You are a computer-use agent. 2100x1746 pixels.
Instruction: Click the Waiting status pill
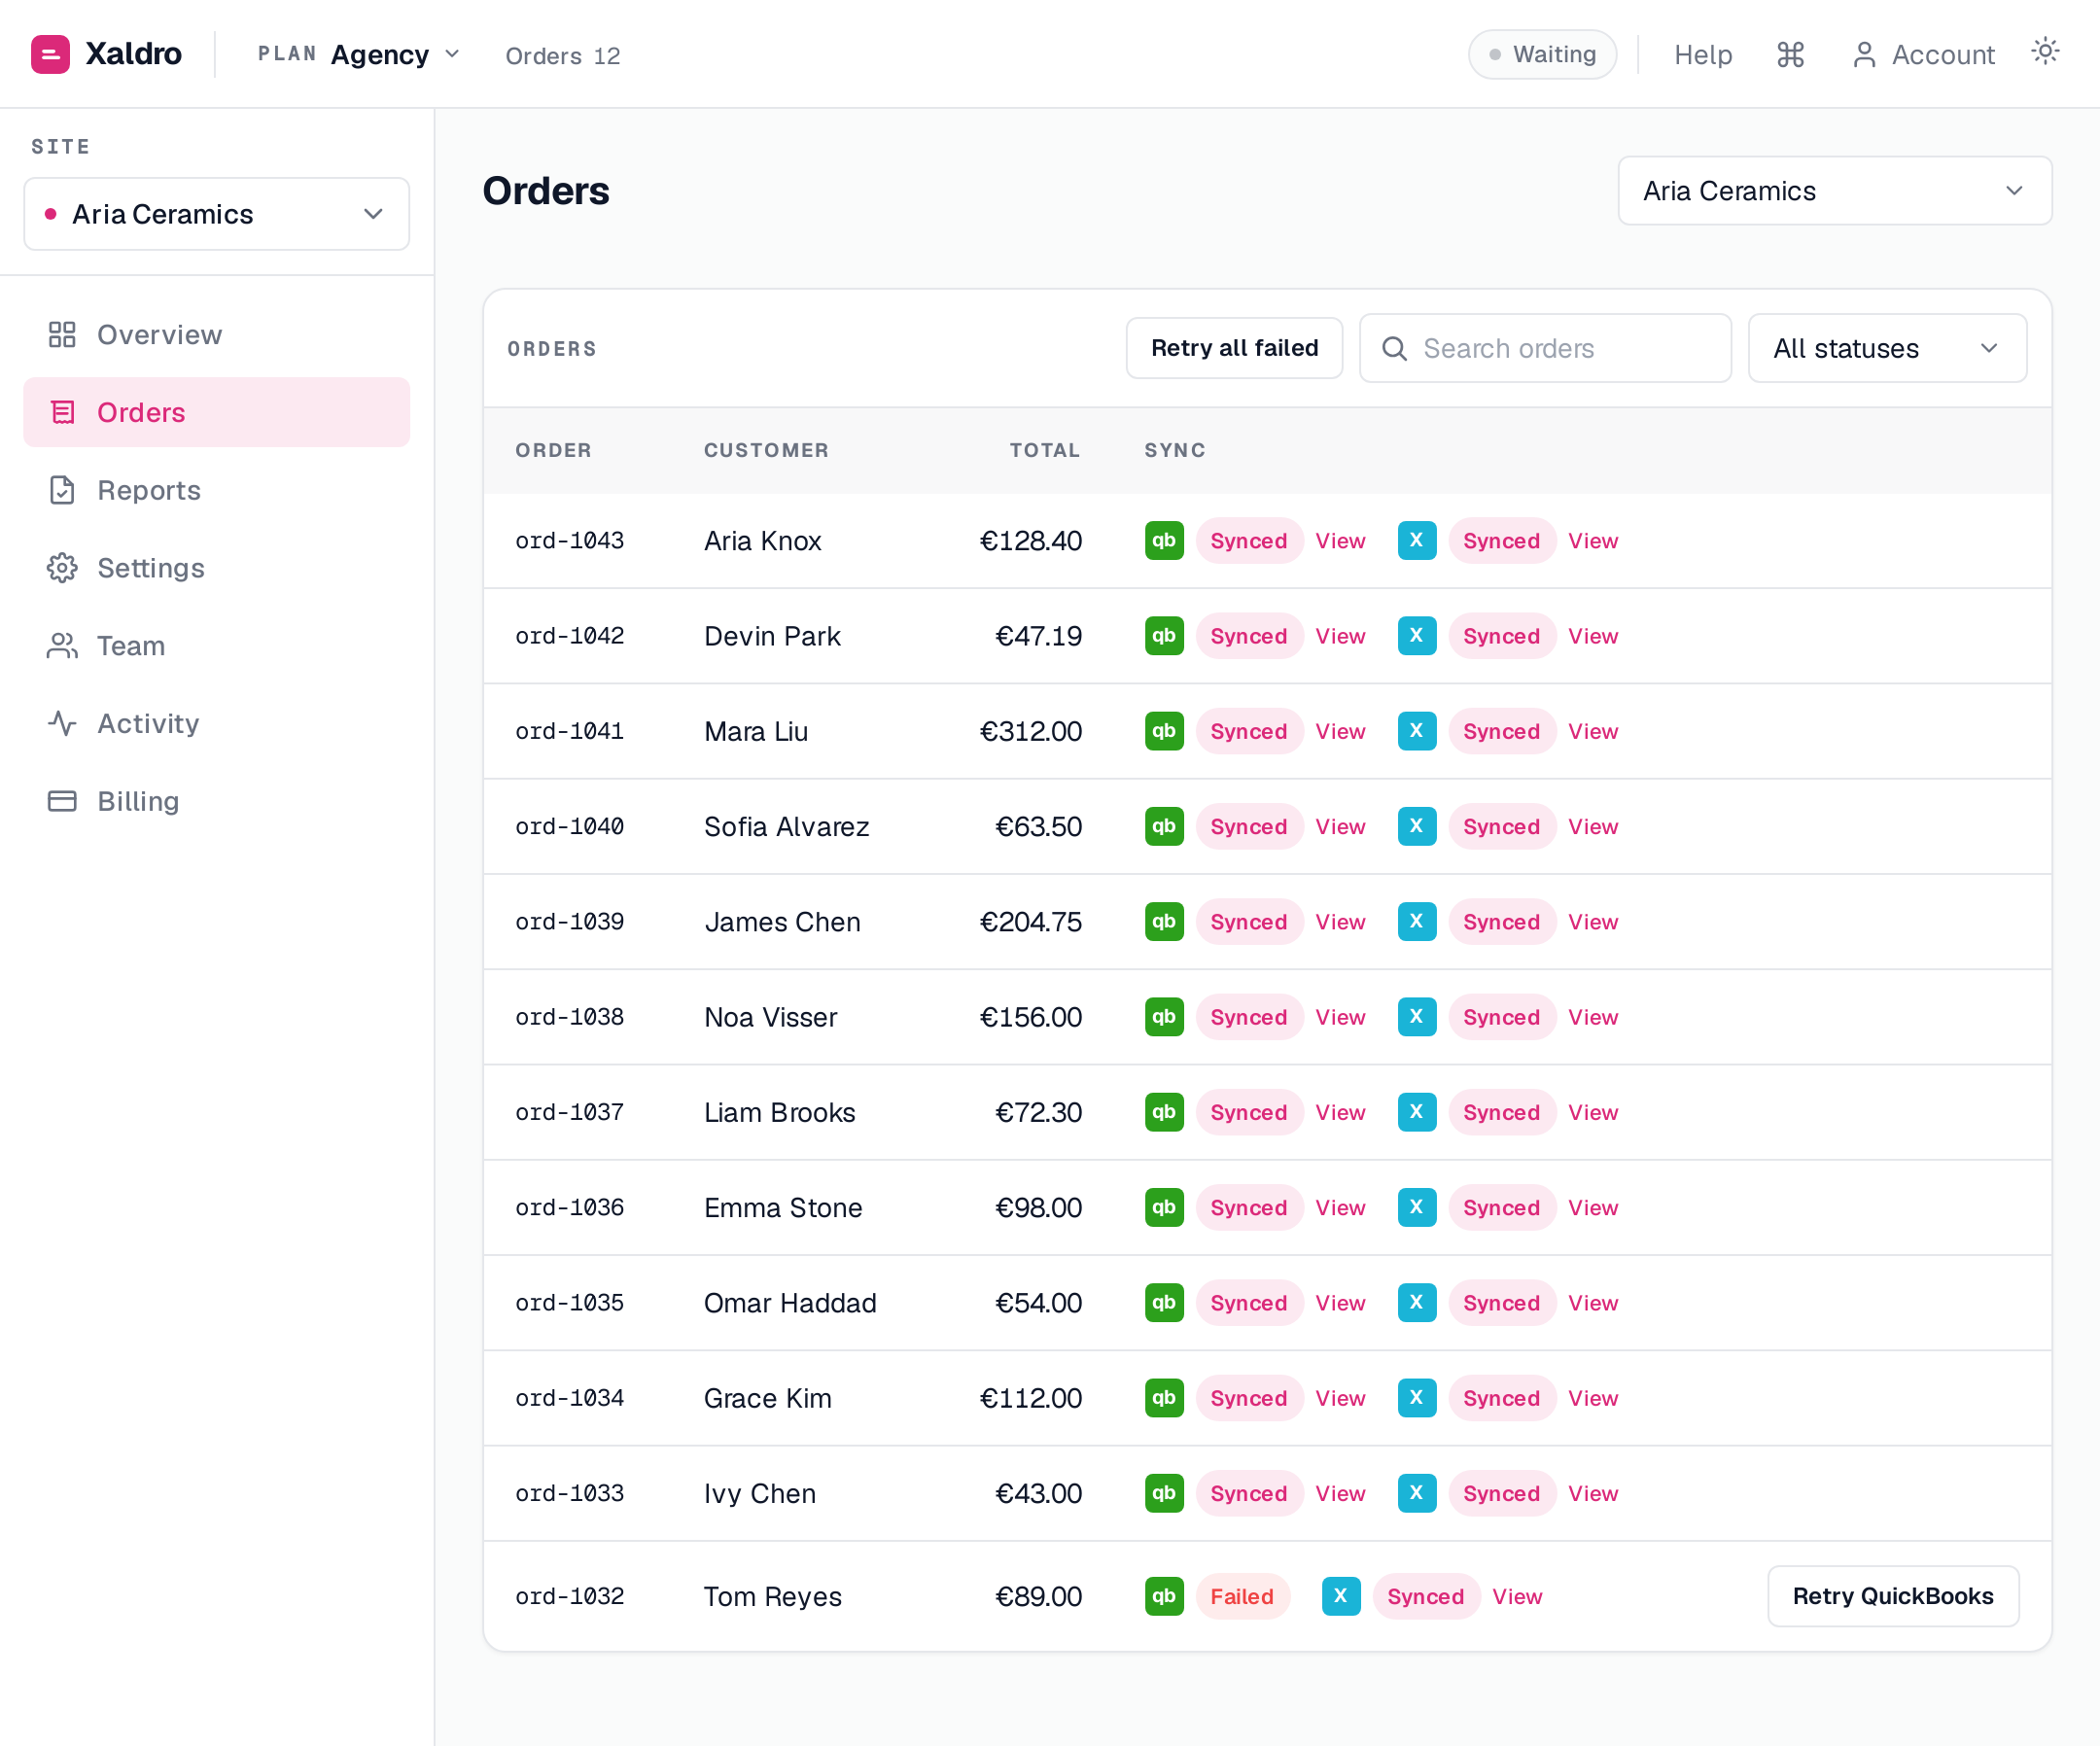(x=1542, y=54)
